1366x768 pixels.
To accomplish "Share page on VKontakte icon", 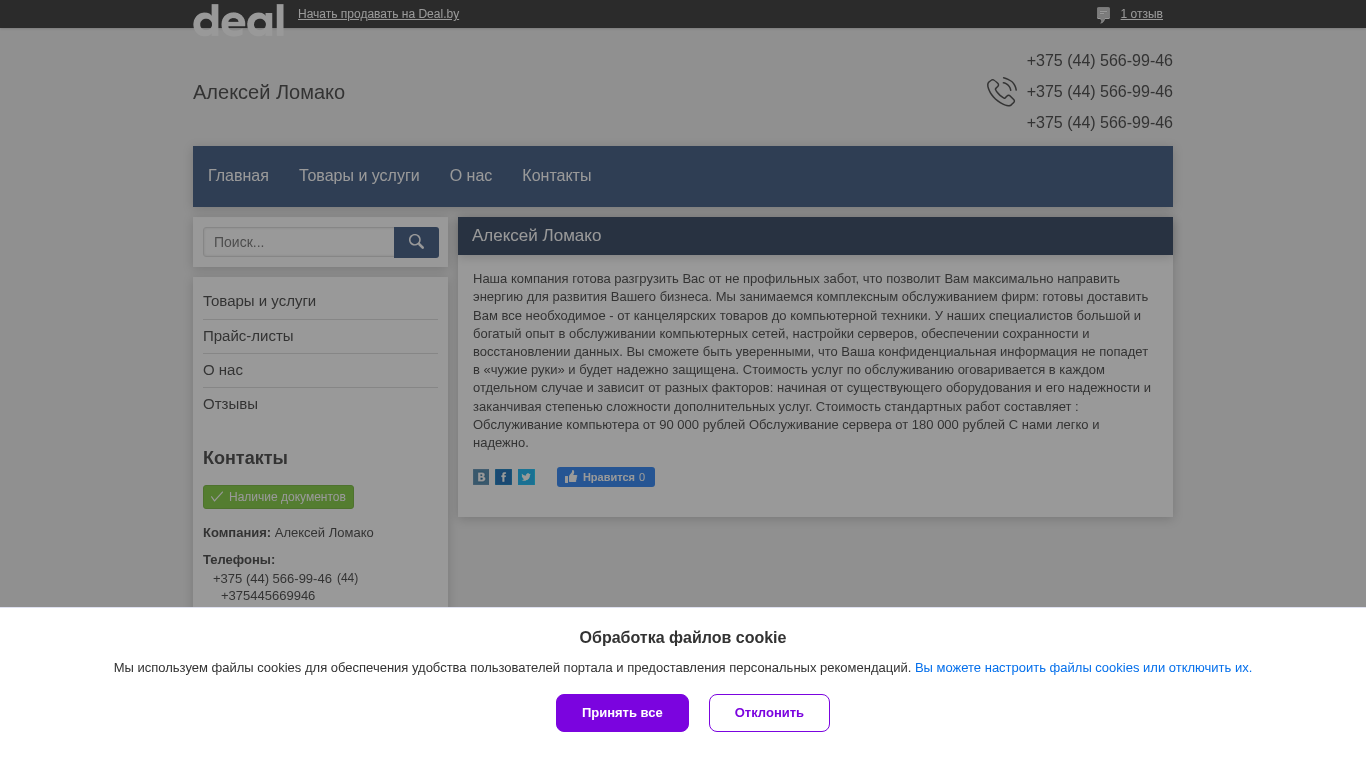I will 481,477.
